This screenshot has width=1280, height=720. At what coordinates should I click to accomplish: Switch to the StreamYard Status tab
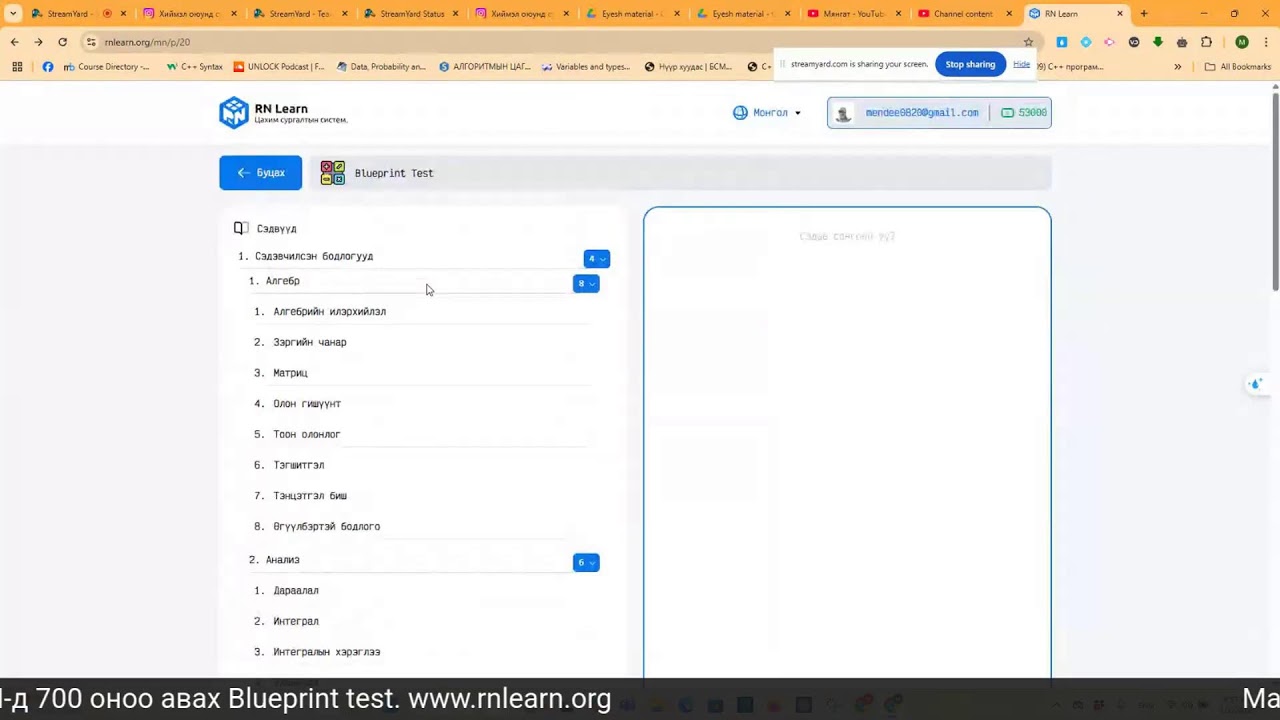click(x=411, y=14)
